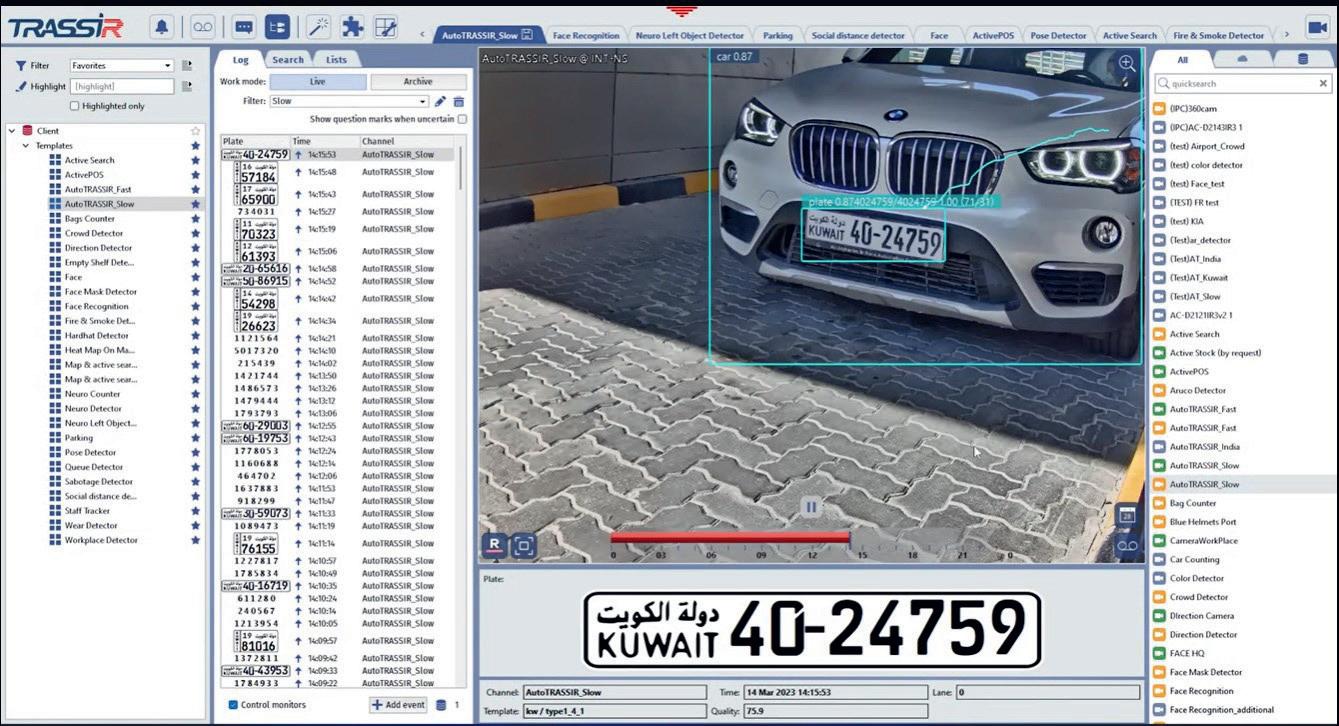Click the Add event button
Viewport: 1339px width, 726px height.
[x=399, y=705]
